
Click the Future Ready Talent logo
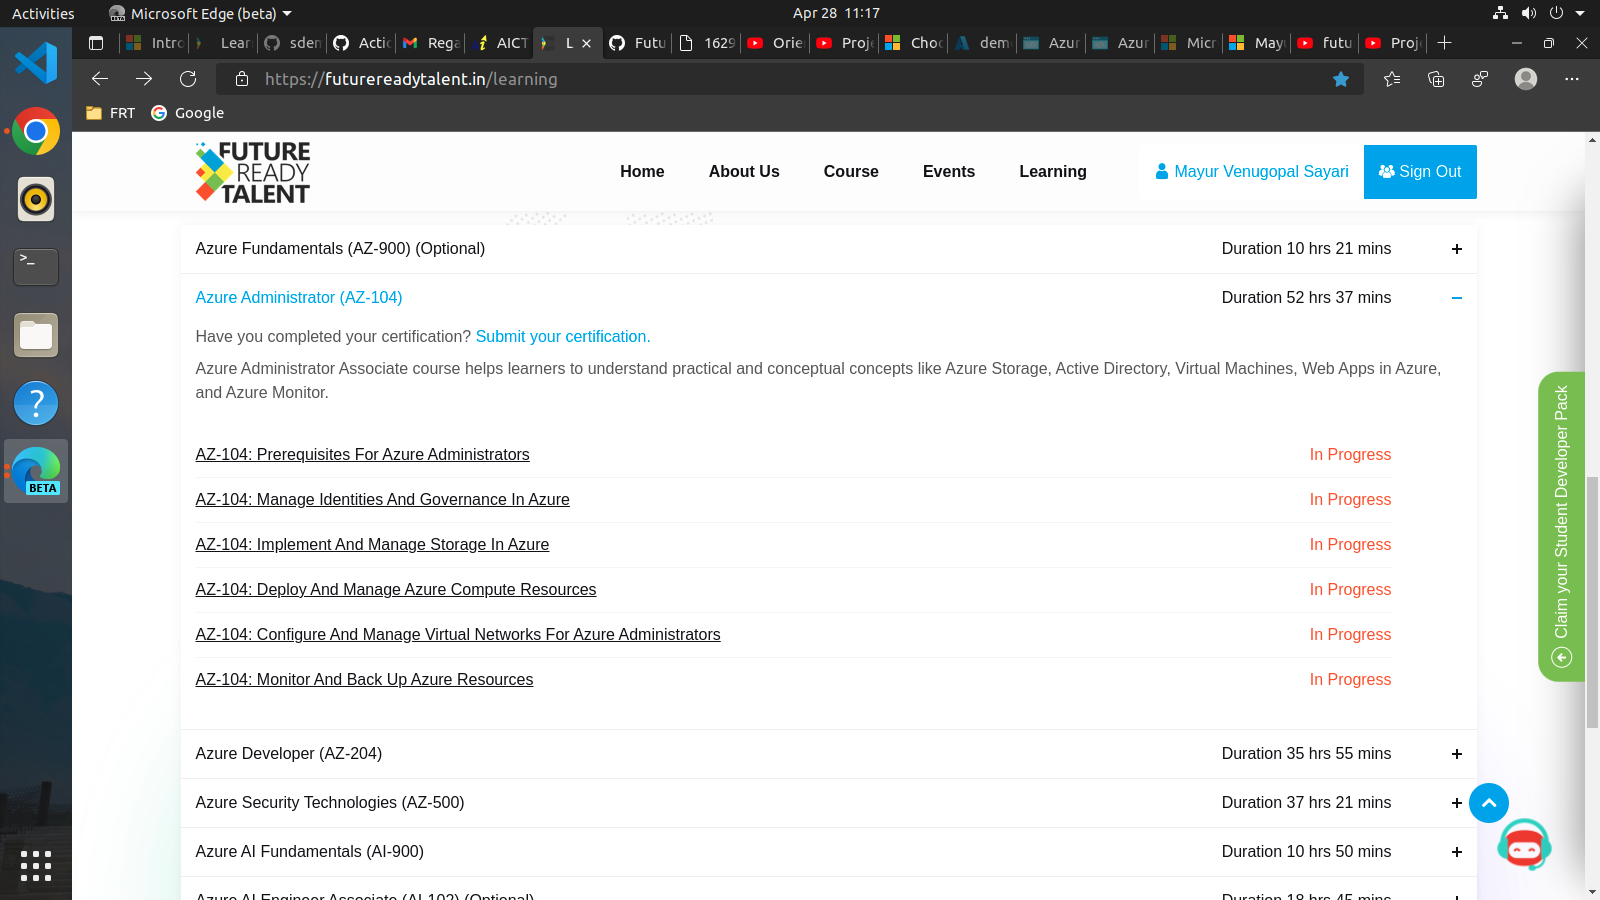tap(252, 171)
